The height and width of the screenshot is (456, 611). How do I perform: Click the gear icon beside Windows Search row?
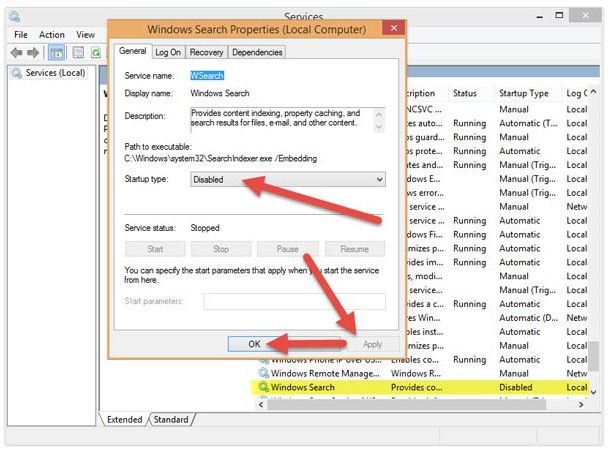(x=264, y=387)
